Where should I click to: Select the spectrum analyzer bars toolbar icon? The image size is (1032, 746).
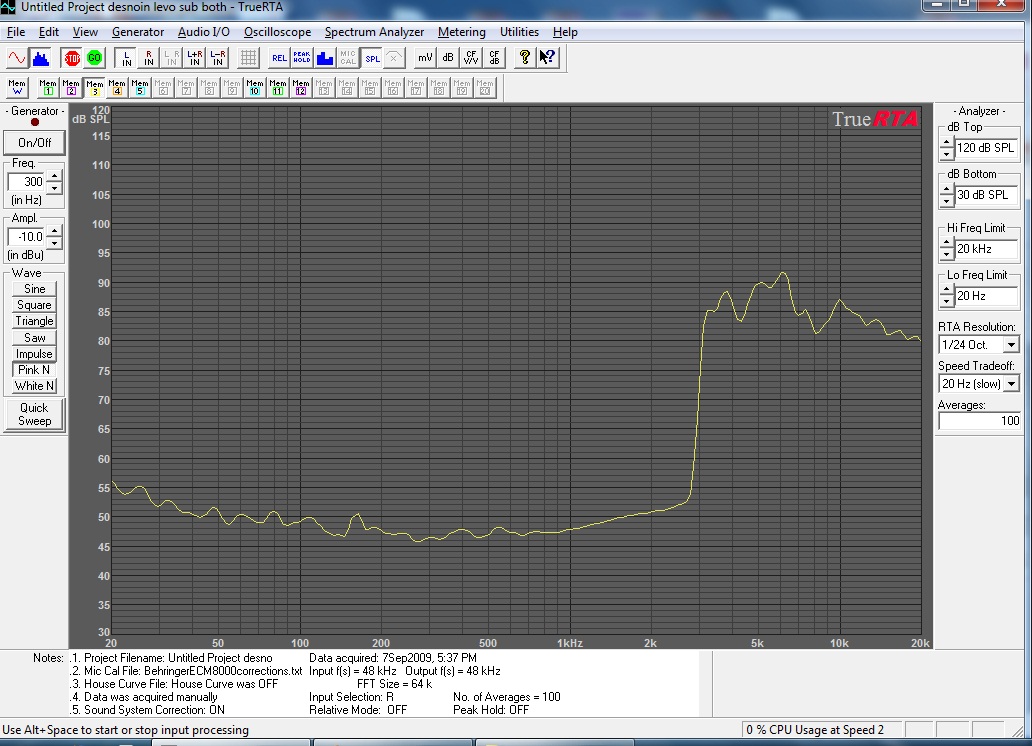point(41,58)
